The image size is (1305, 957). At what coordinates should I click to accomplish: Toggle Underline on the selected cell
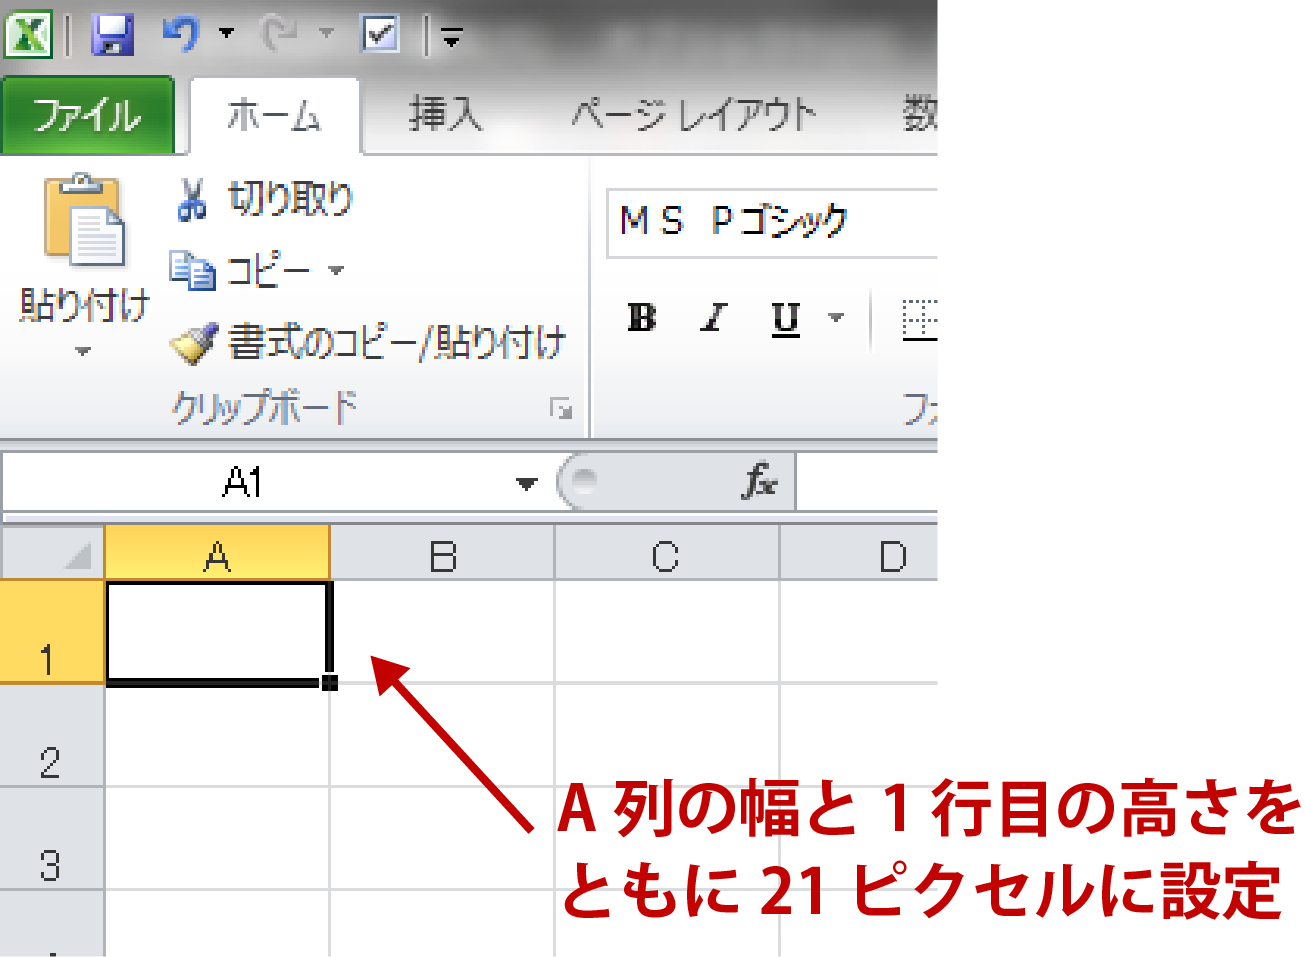click(786, 318)
